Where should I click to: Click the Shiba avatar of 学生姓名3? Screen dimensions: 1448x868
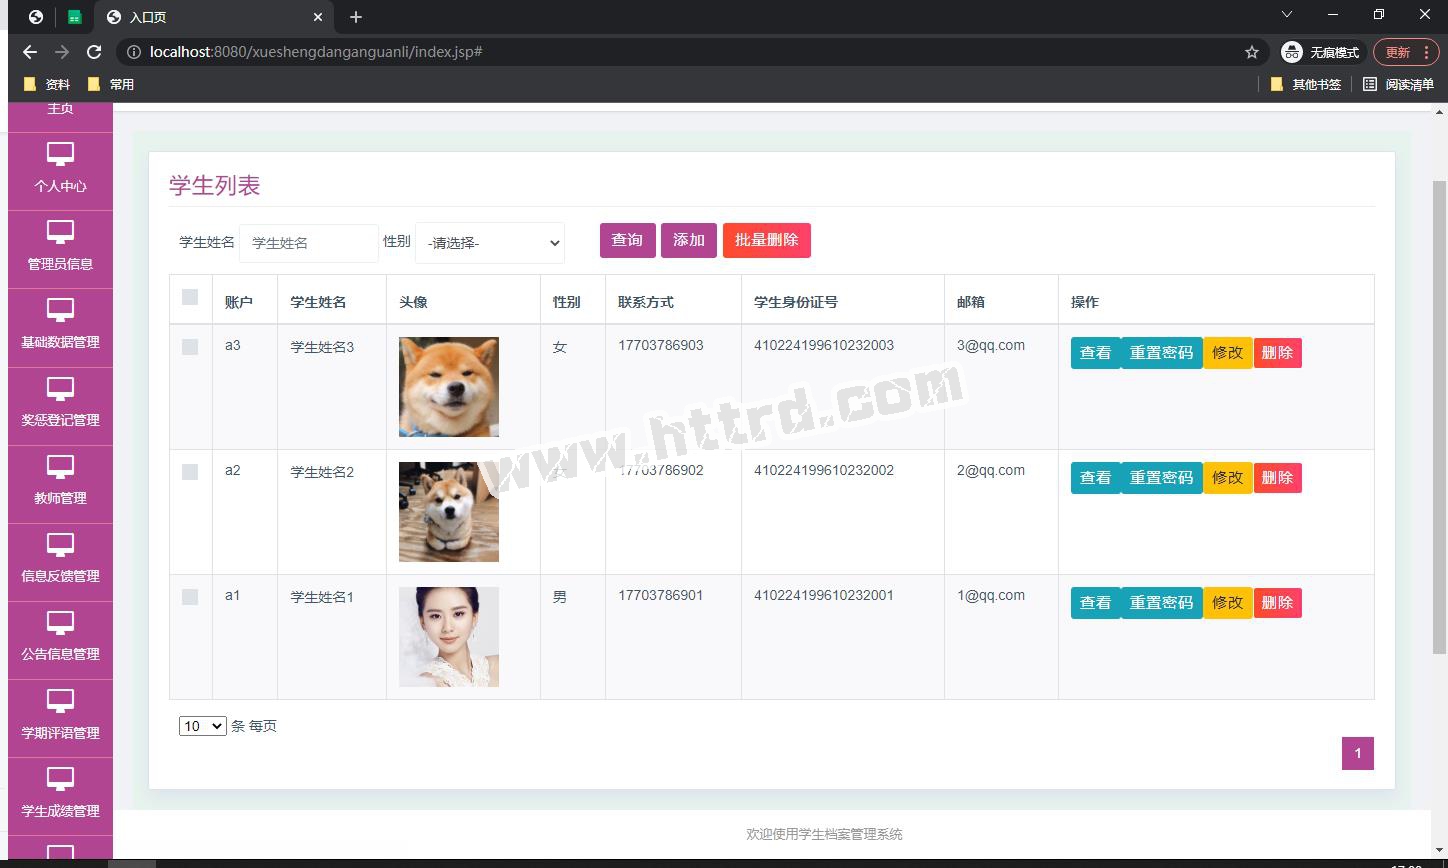tap(449, 387)
